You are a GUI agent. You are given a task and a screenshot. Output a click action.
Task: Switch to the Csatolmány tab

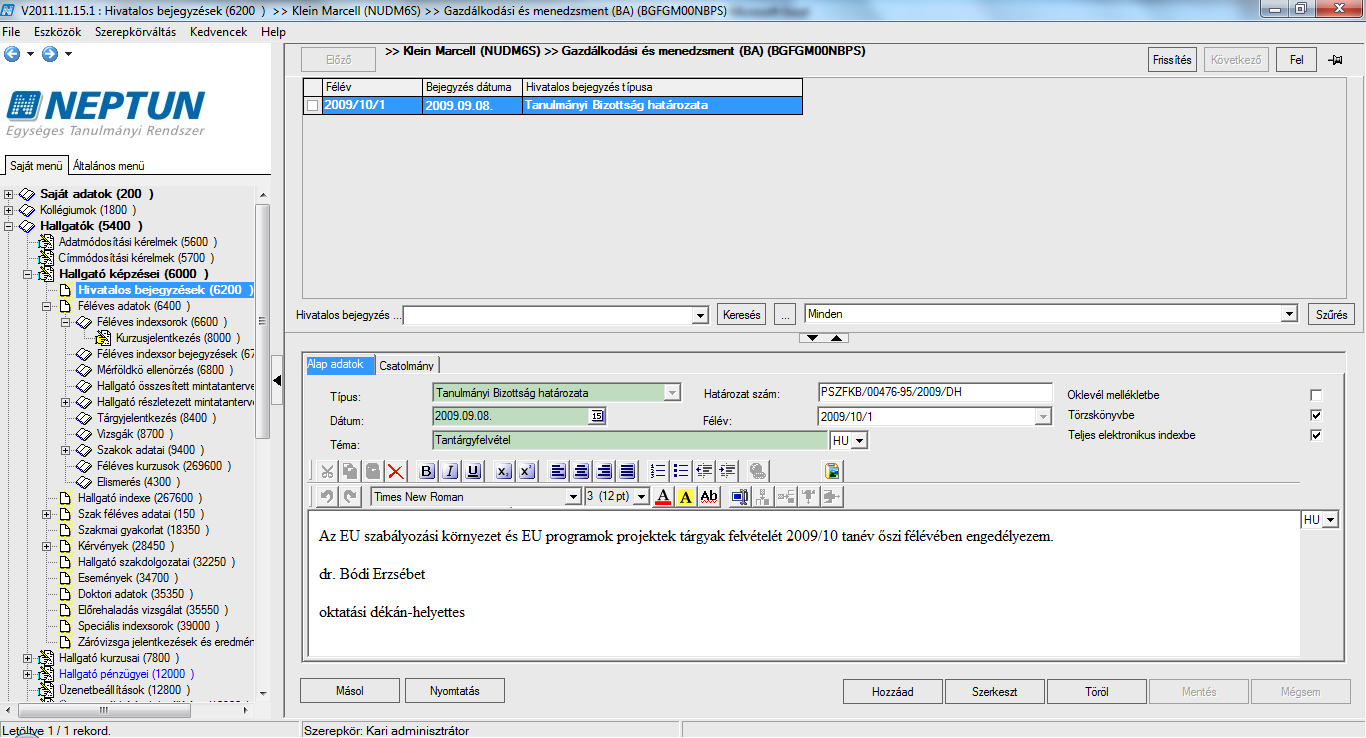[408, 365]
